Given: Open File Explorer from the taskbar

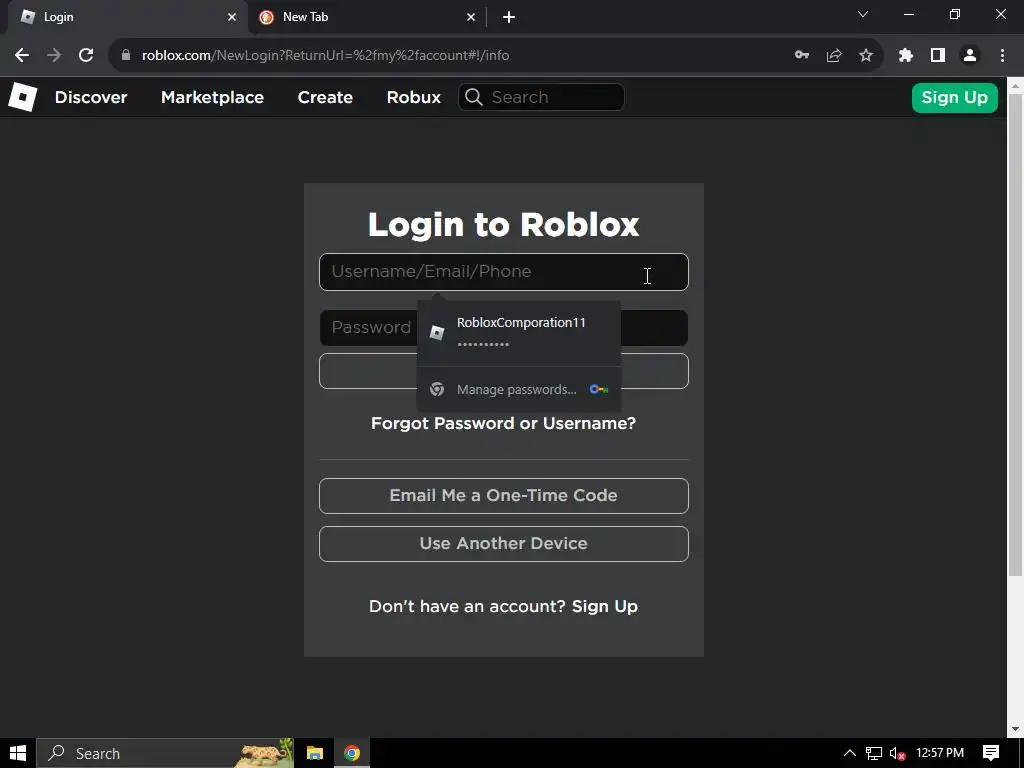Looking at the screenshot, I should pos(315,753).
